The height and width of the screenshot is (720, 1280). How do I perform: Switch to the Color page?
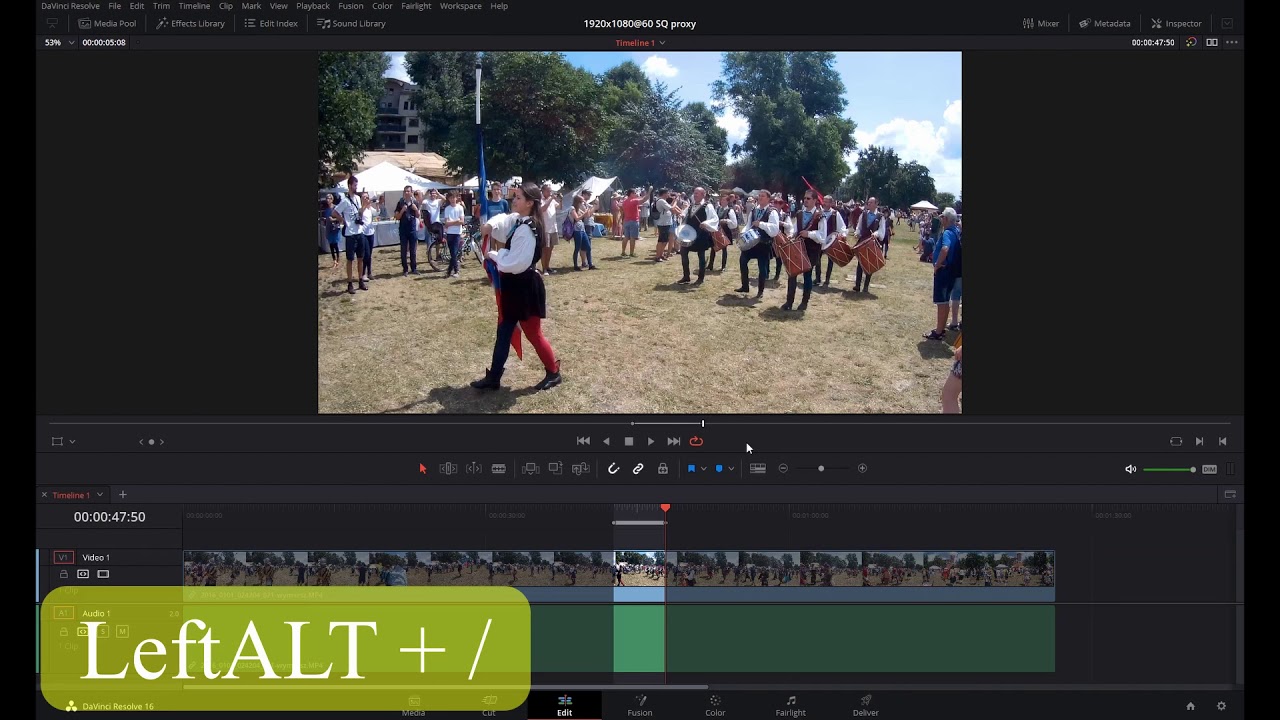[x=715, y=706]
